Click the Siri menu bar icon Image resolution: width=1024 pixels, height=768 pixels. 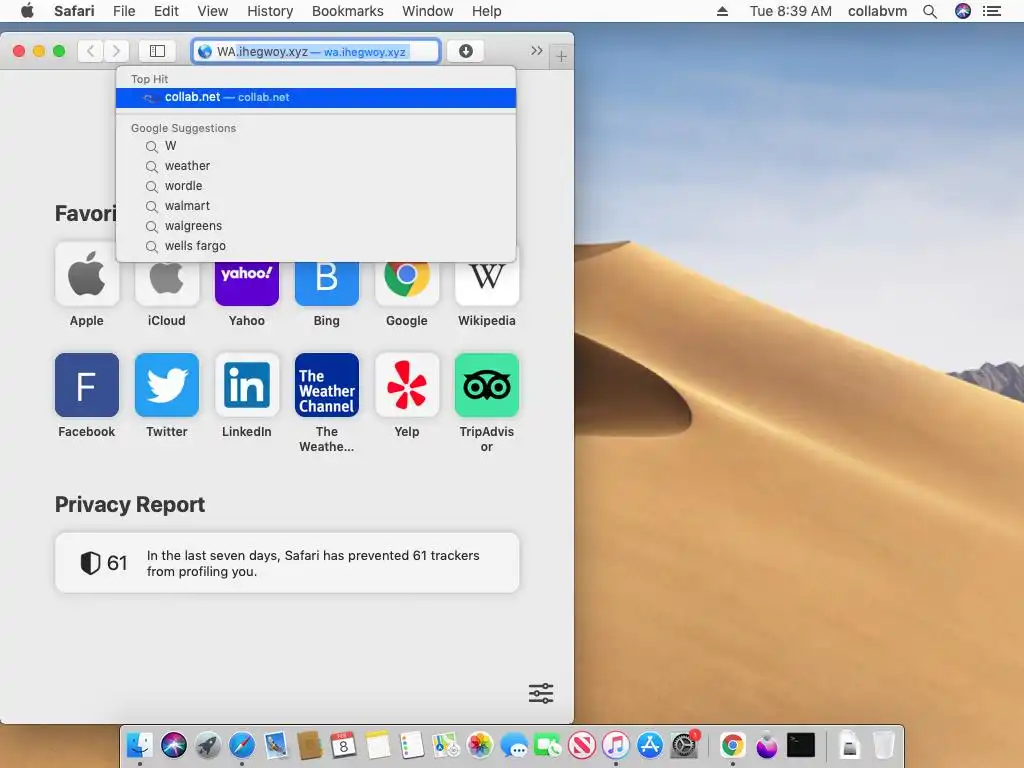click(x=963, y=11)
